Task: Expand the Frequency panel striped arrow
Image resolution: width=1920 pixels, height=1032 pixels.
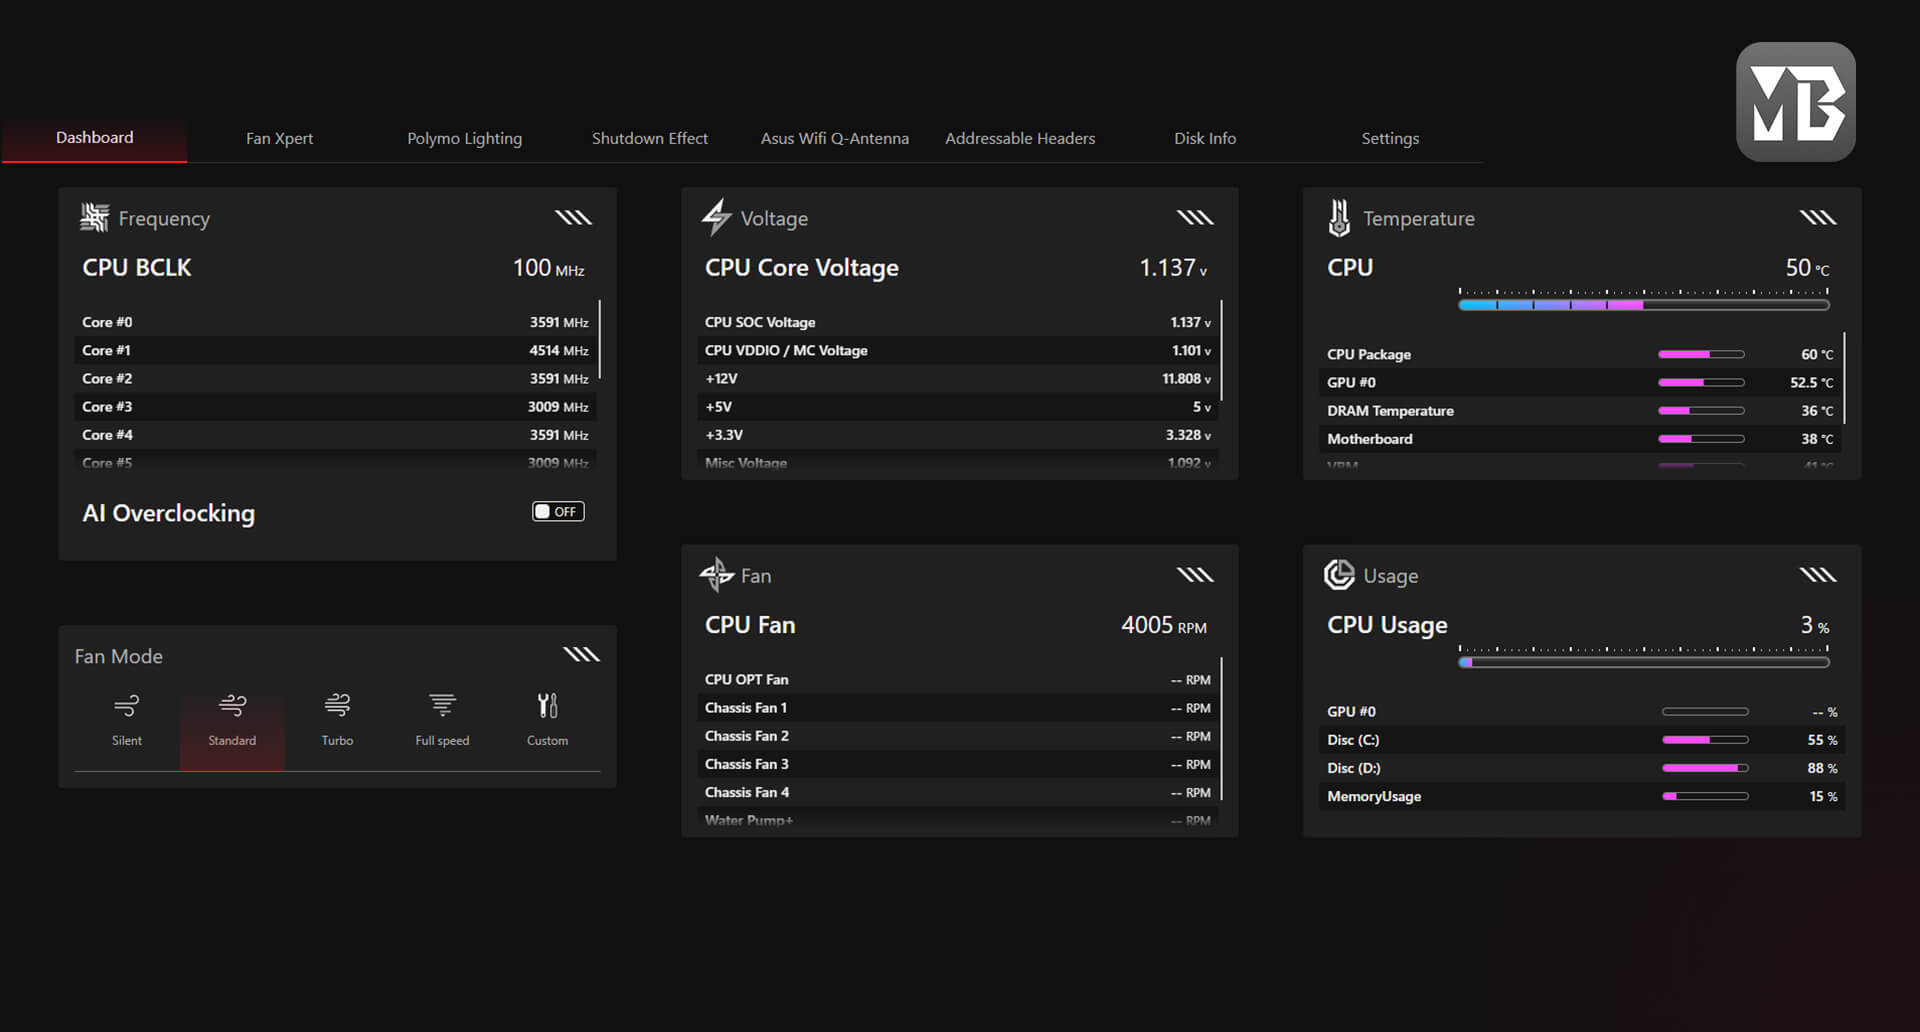Action: (x=573, y=217)
